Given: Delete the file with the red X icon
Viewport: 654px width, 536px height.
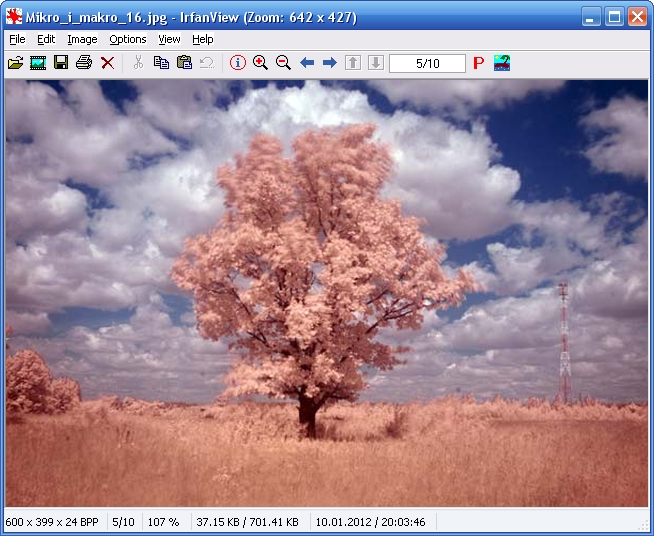Looking at the screenshot, I should click(x=107, y=63).
